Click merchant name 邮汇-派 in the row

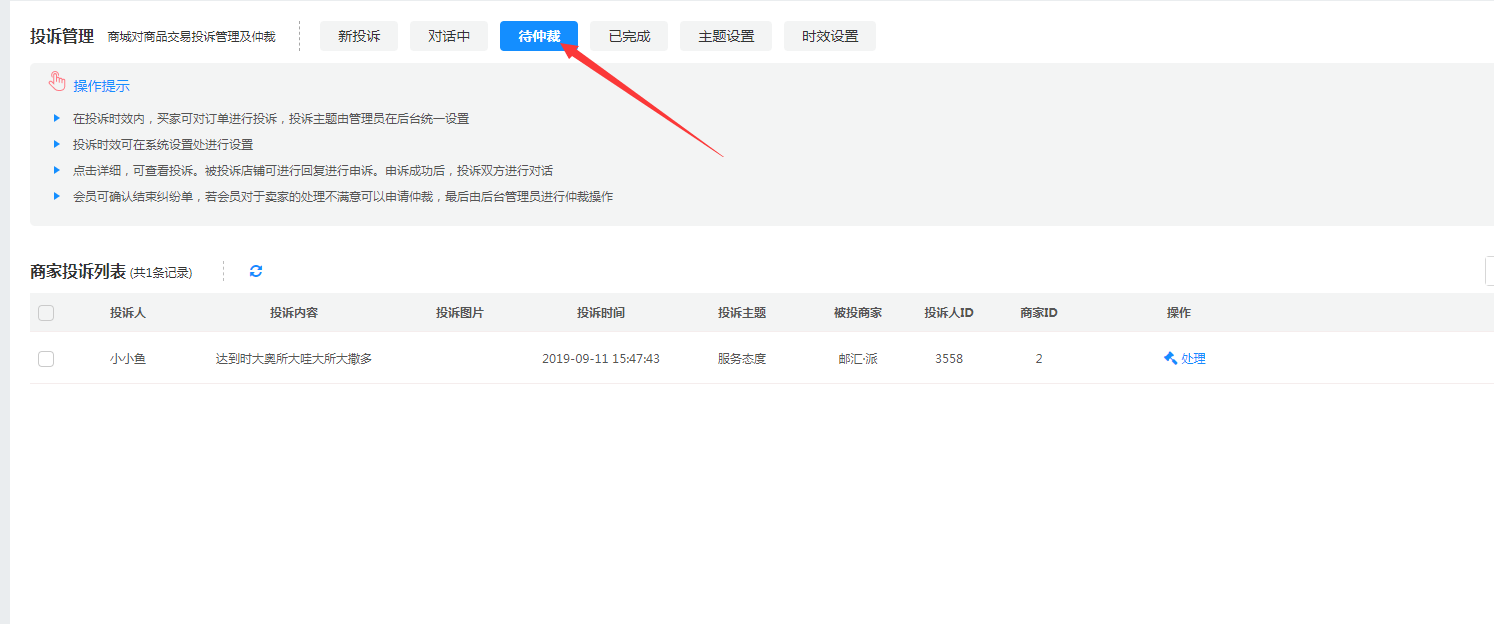pos(858,359)
